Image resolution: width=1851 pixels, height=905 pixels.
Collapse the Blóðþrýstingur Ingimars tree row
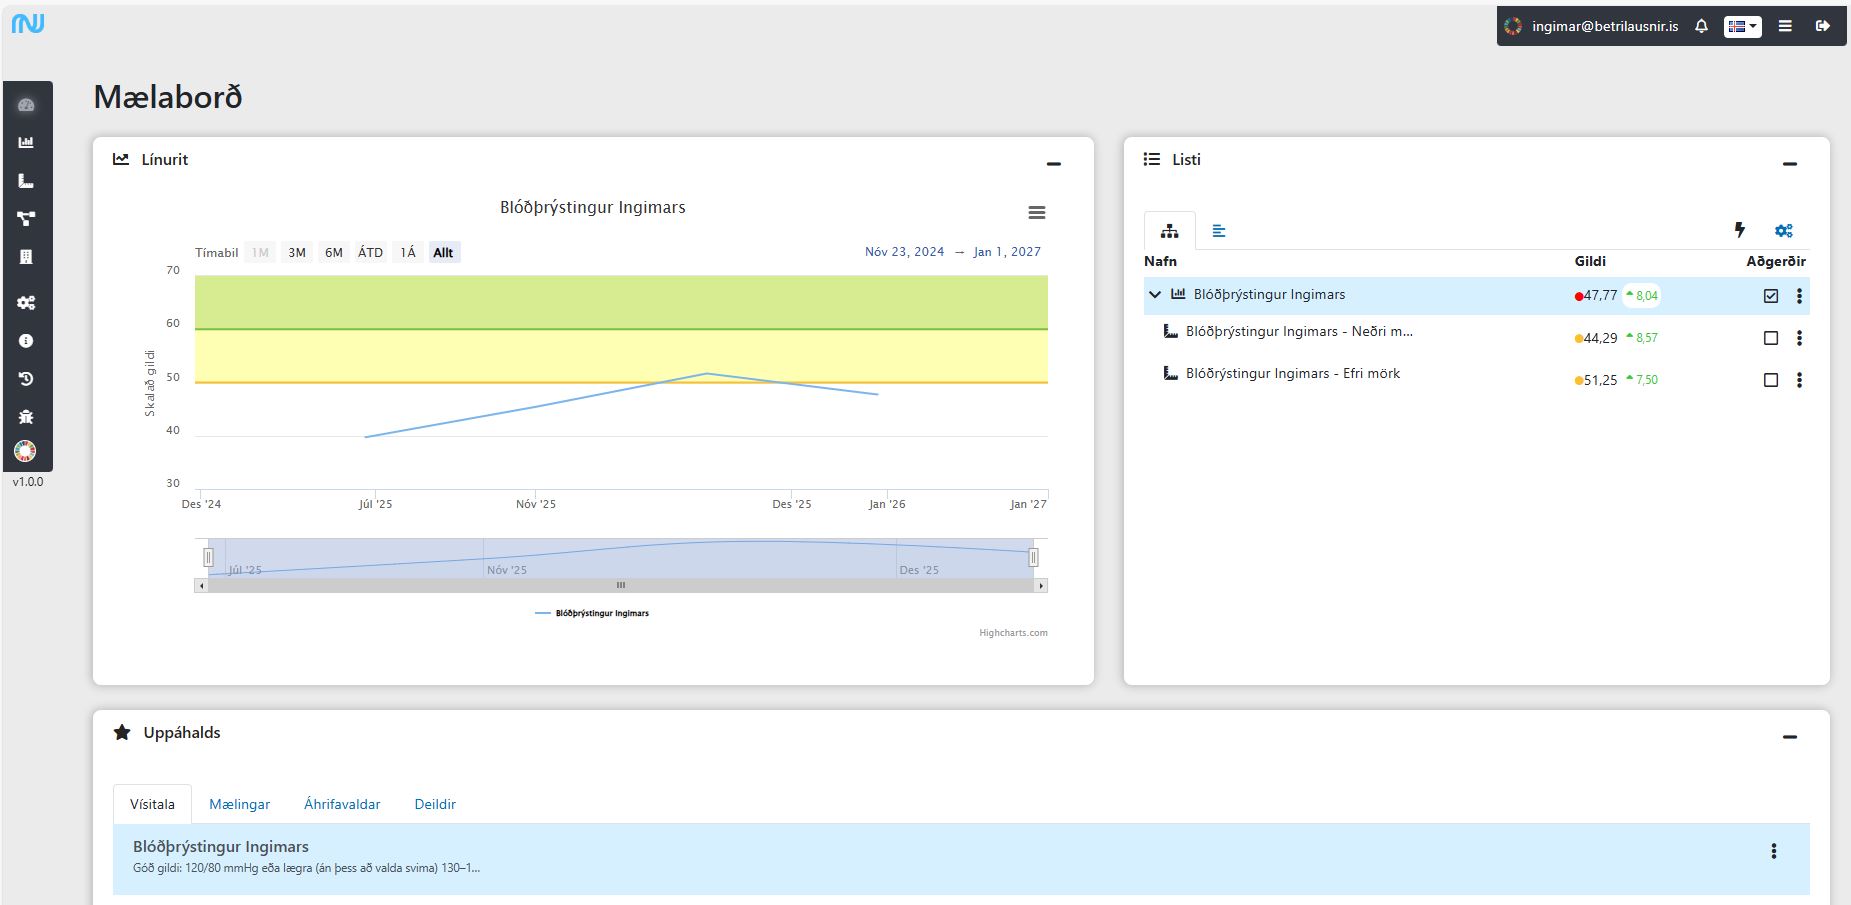pyautogui.click(x=1155, y=295)
